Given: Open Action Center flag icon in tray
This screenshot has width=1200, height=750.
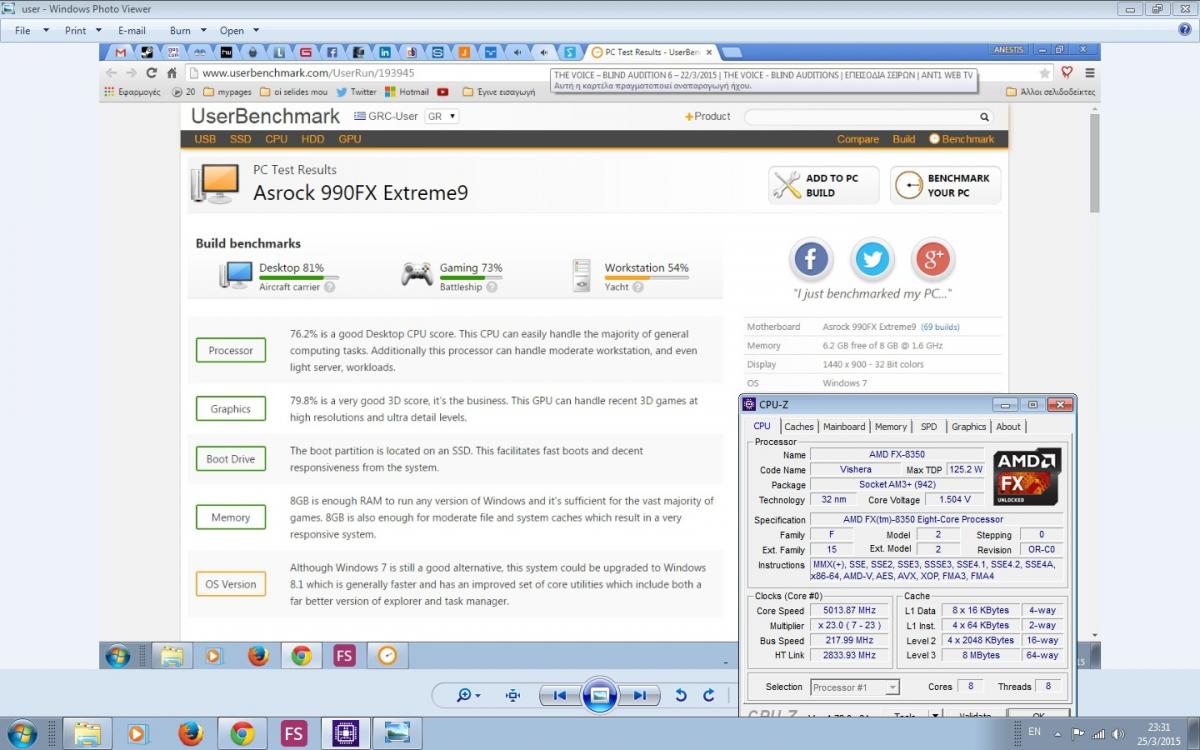Looking at the screenshot, I should [1077, 734].
